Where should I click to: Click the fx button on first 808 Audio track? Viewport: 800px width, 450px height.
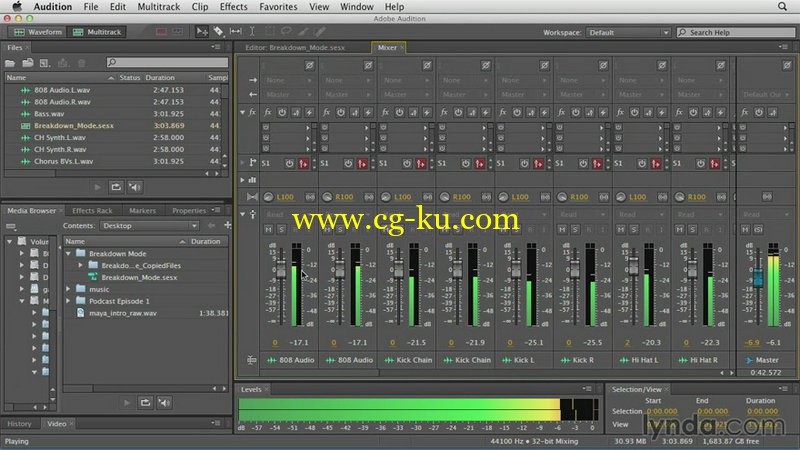(267, 112)
